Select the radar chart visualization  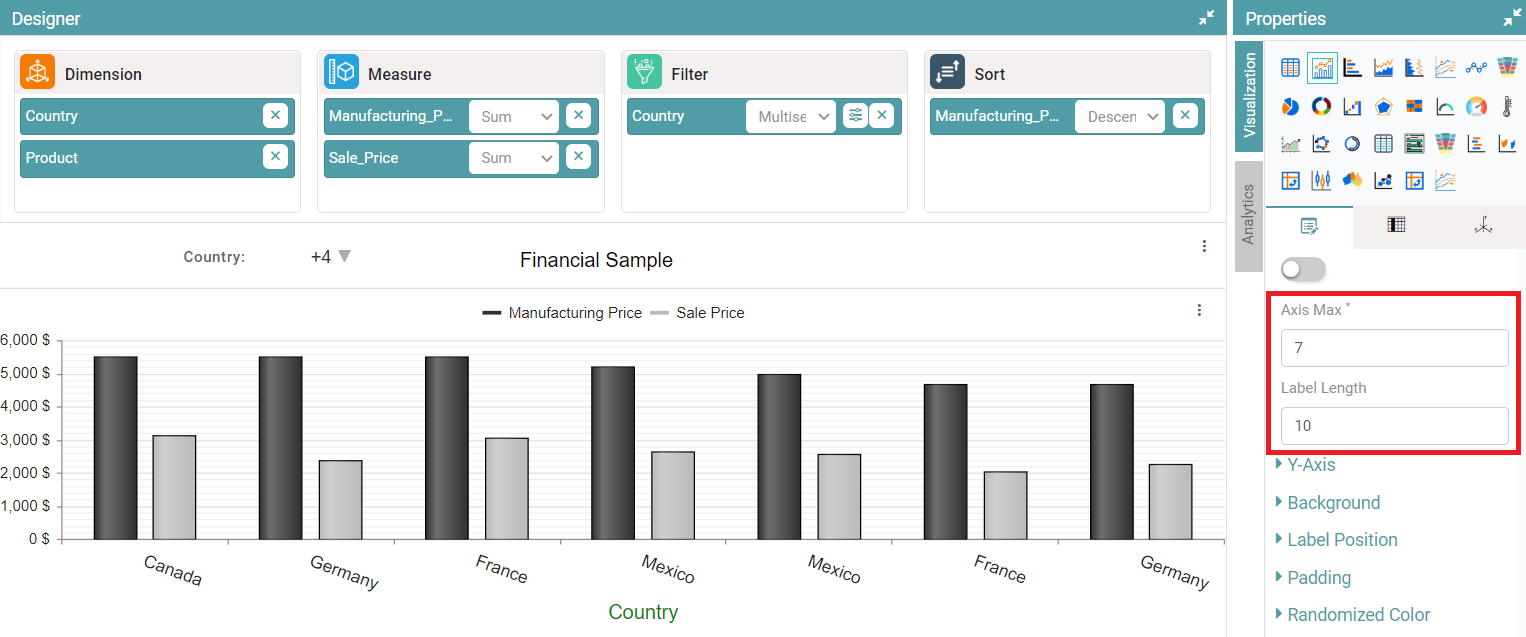point(1383,106)
